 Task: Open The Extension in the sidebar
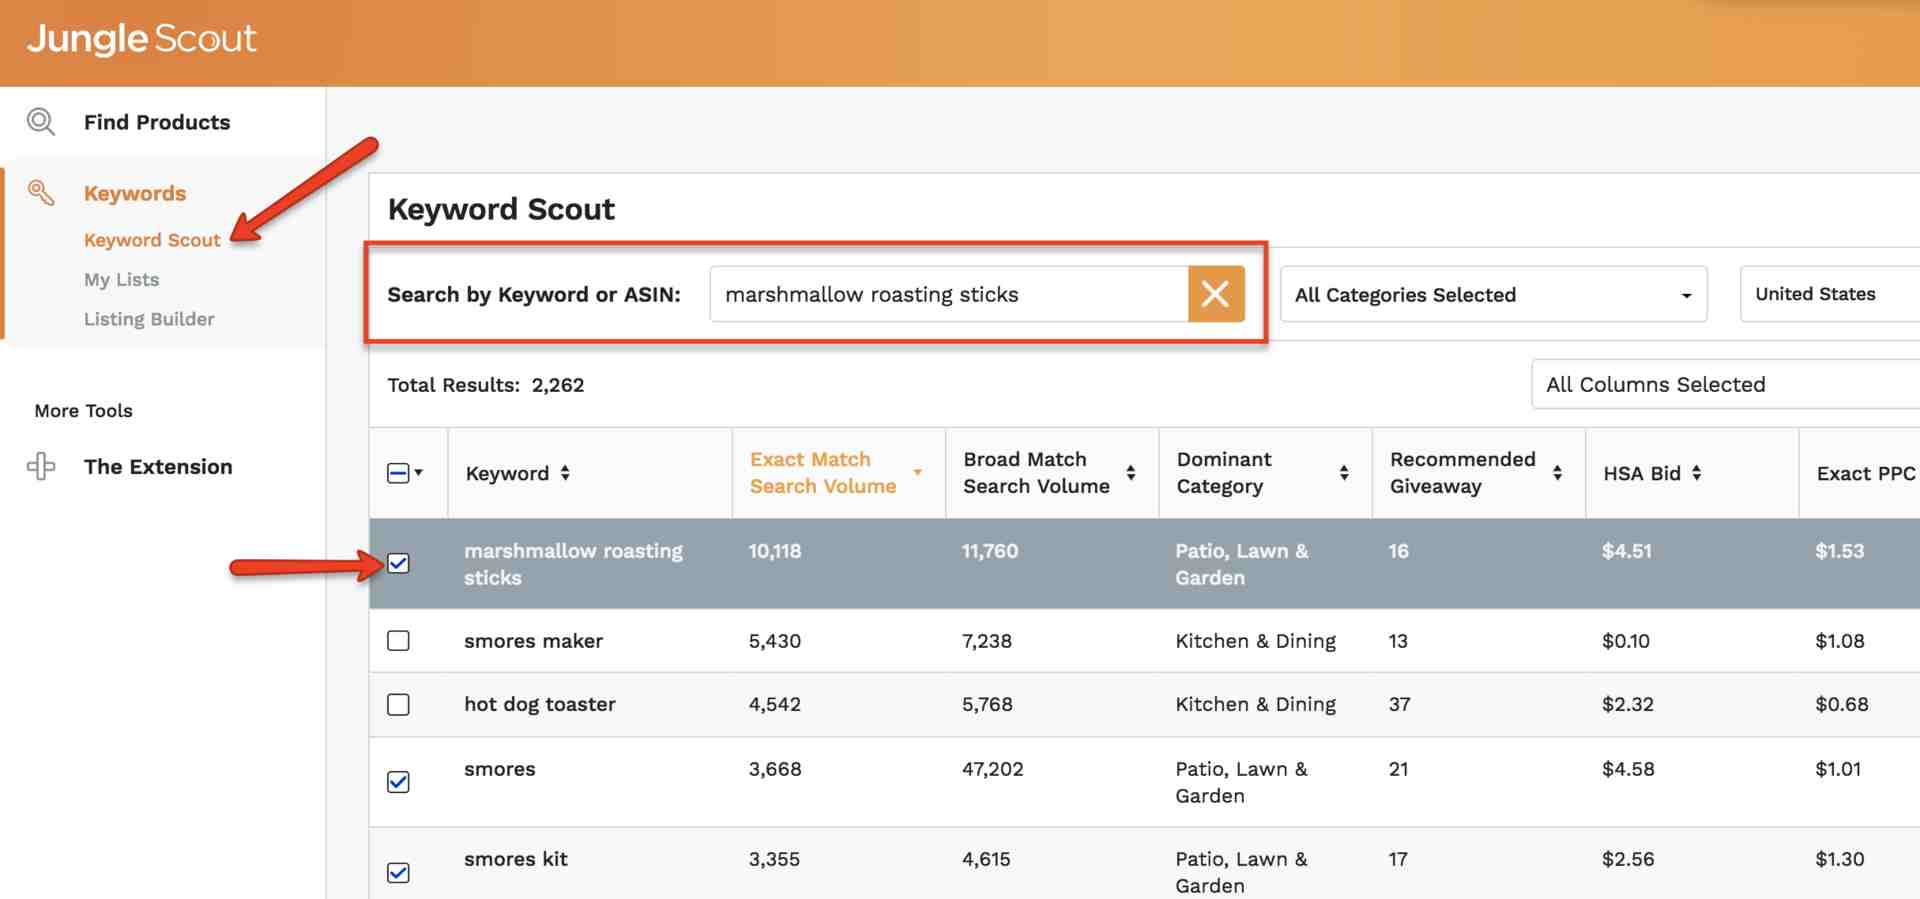coord(158,466)
